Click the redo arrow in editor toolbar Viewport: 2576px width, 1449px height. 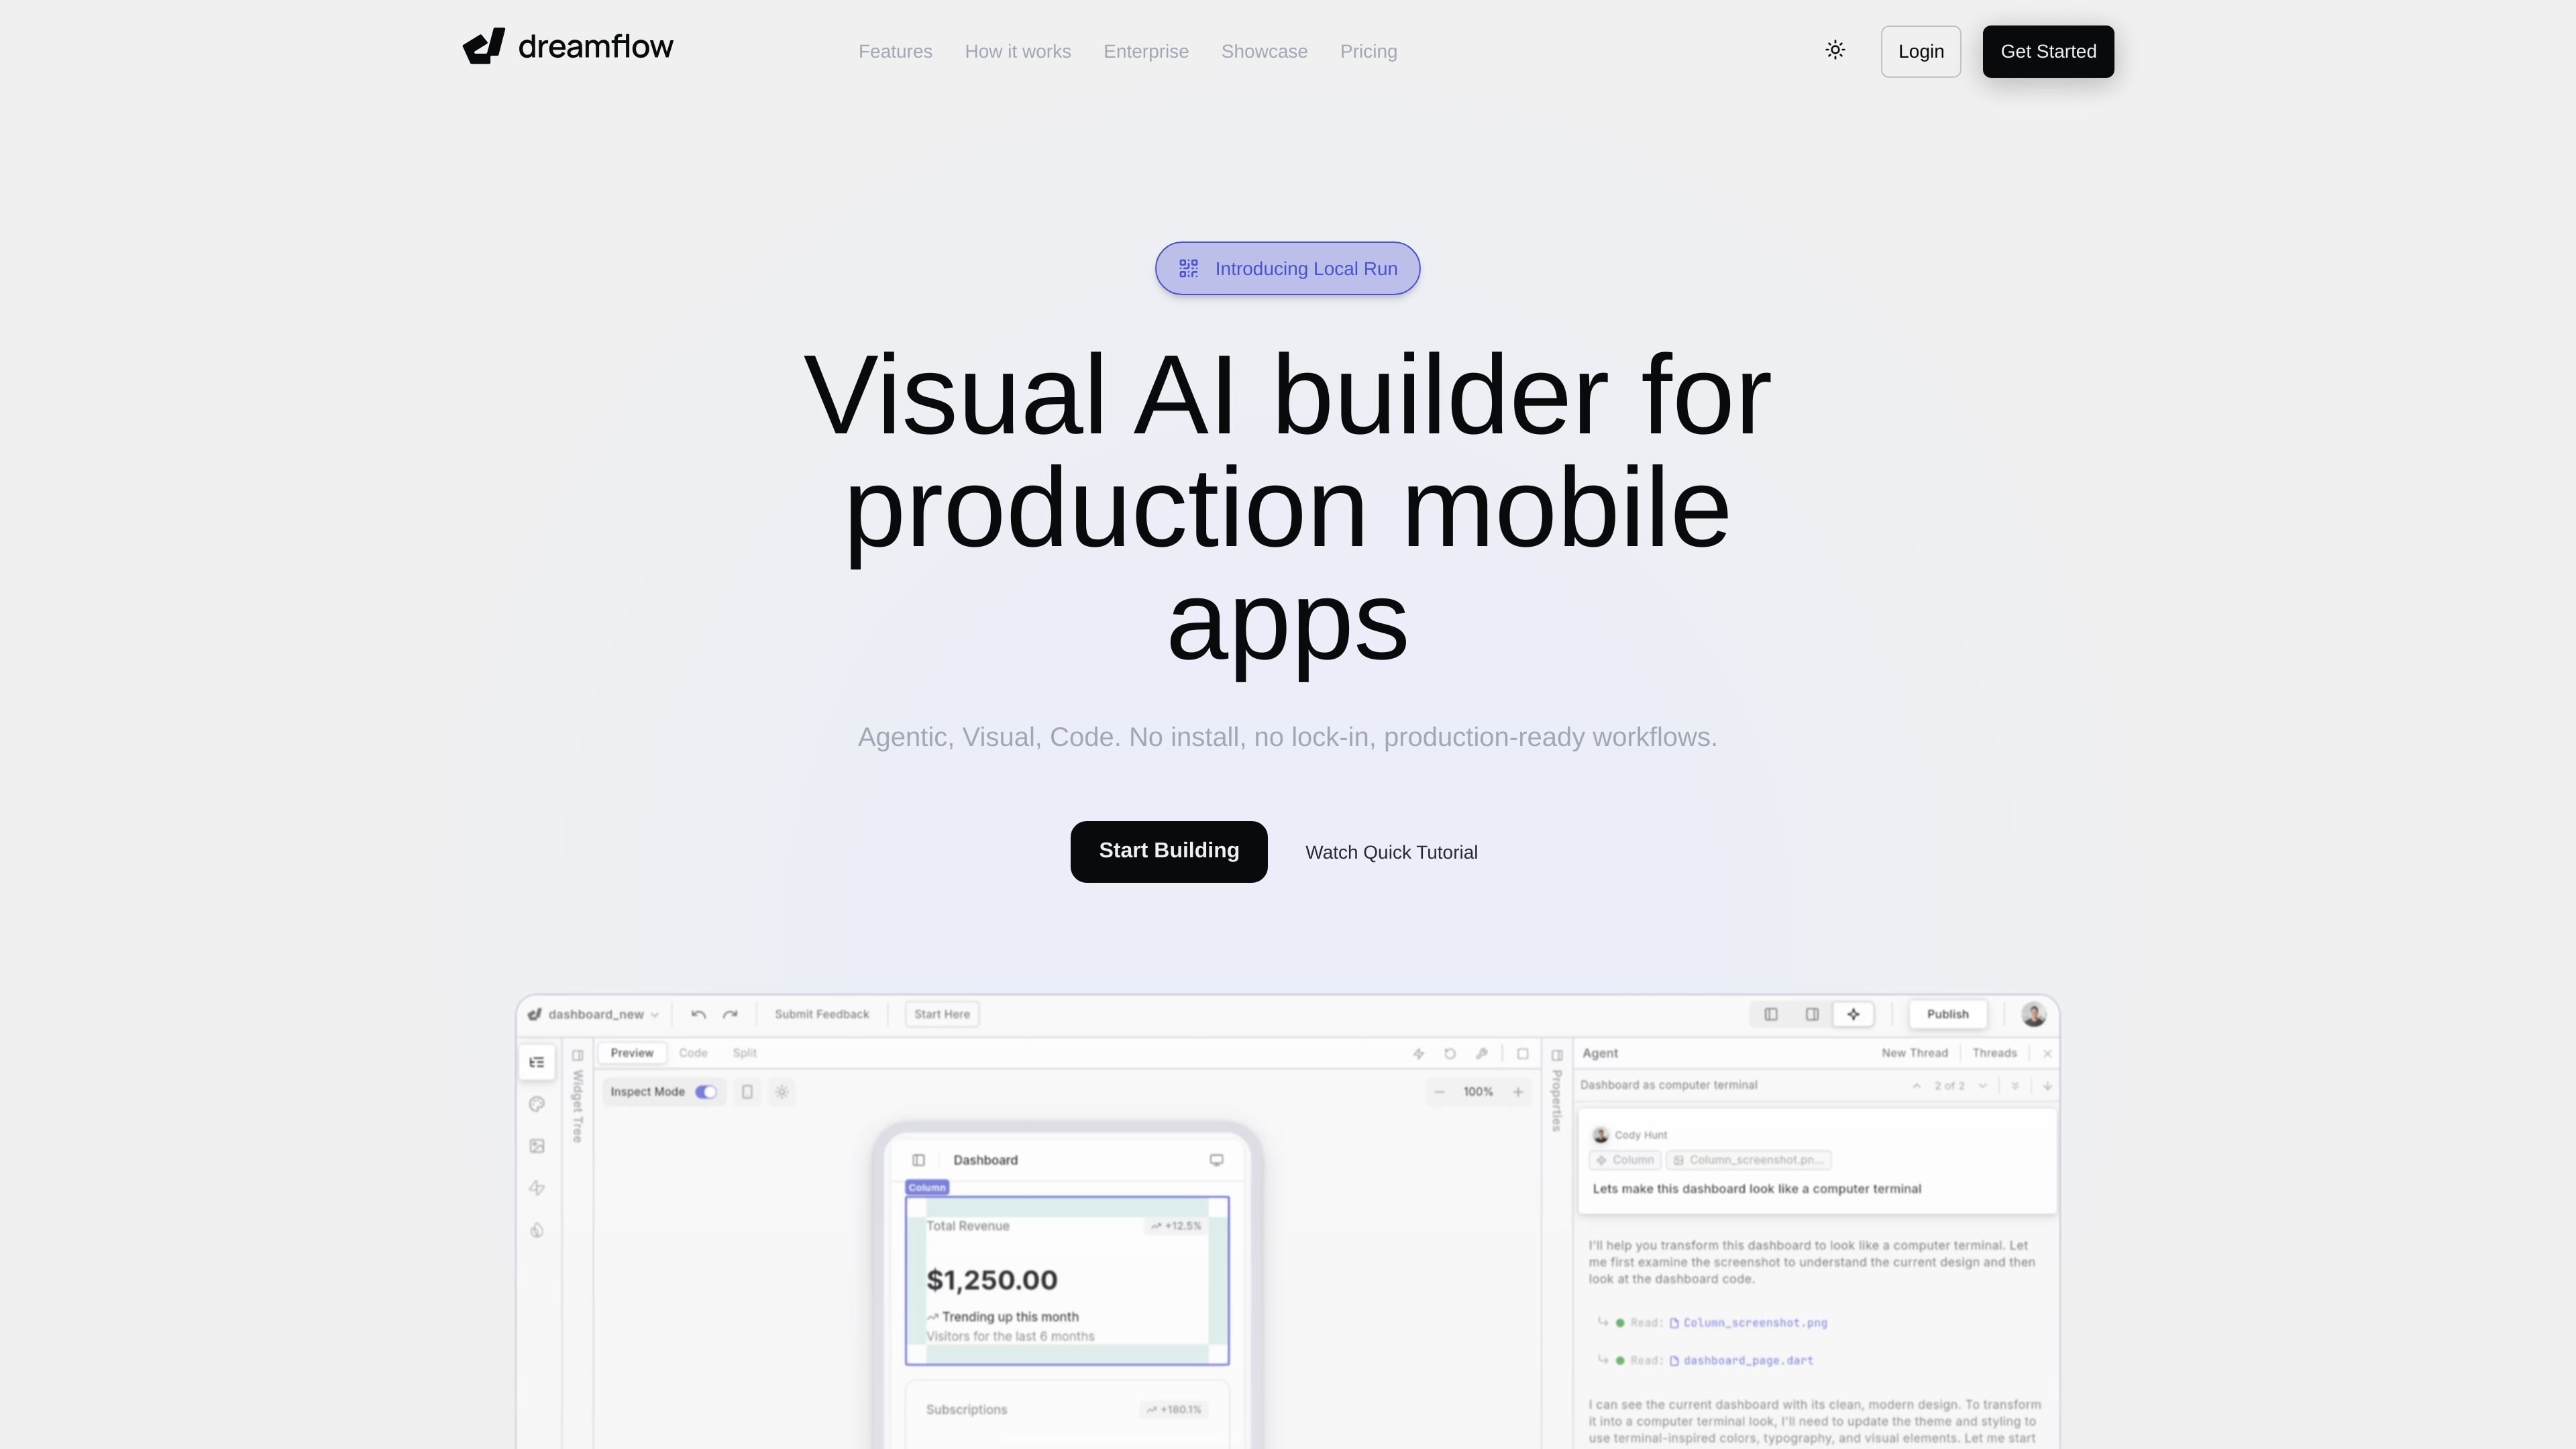(730, 1014)
